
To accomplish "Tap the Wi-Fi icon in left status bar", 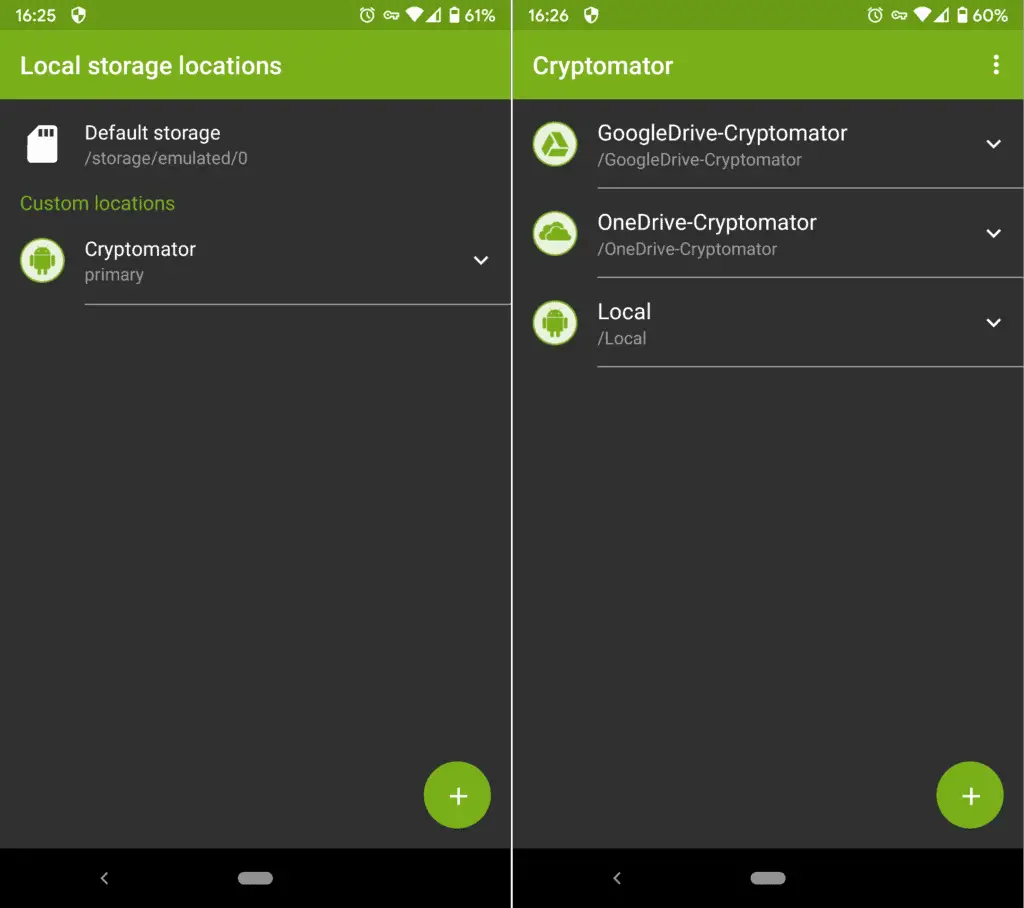I will tap(414, 14).
